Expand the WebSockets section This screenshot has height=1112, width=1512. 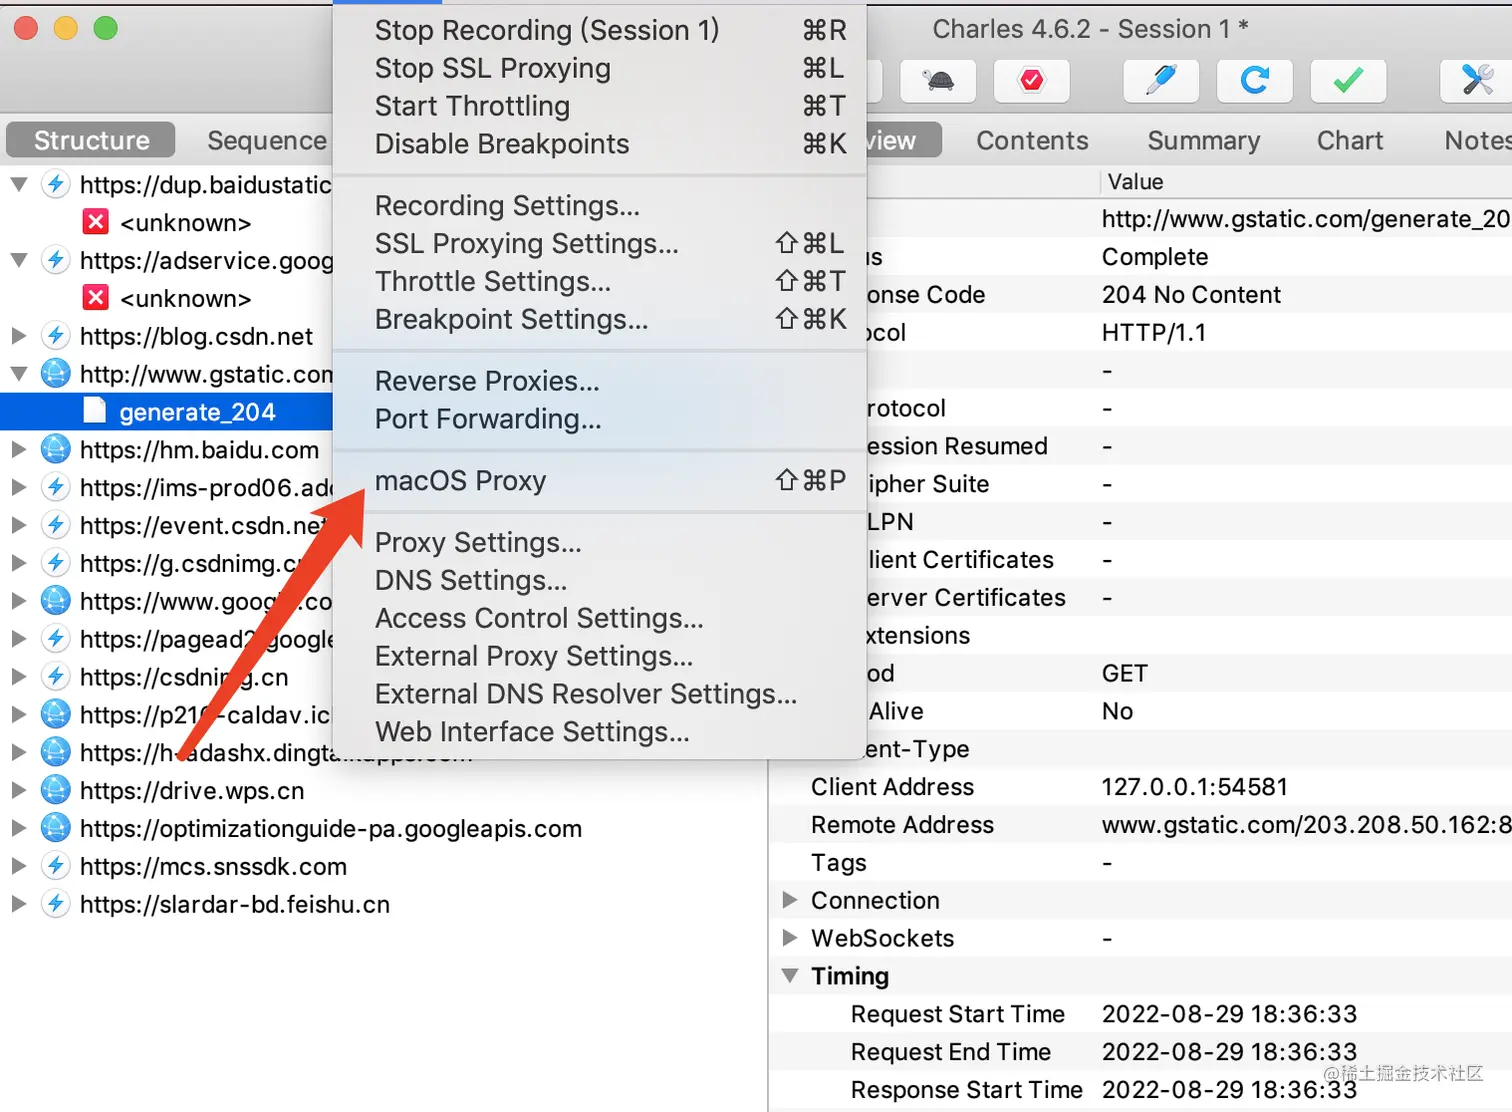790,938
